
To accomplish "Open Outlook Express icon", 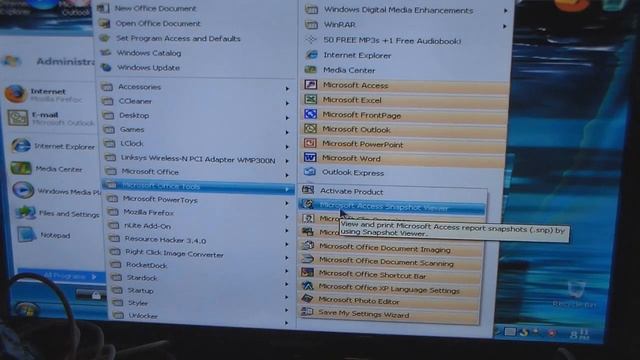I will point(310,172).
